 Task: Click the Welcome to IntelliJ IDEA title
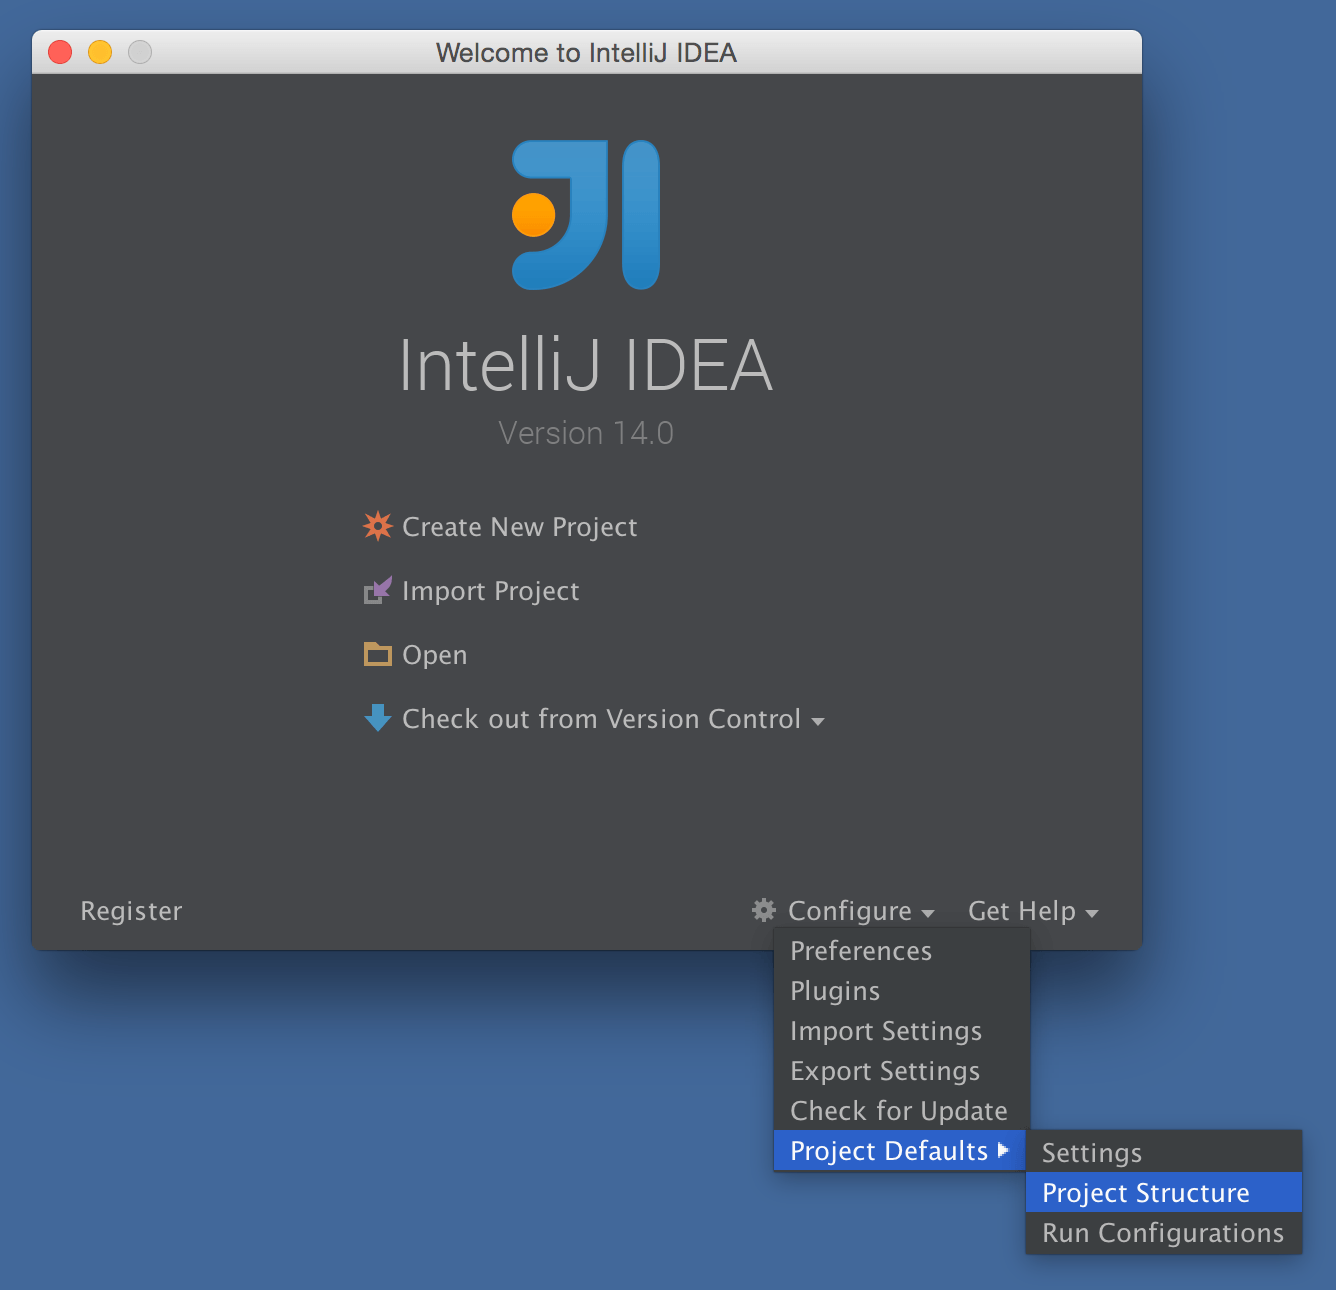pos(586,53)
